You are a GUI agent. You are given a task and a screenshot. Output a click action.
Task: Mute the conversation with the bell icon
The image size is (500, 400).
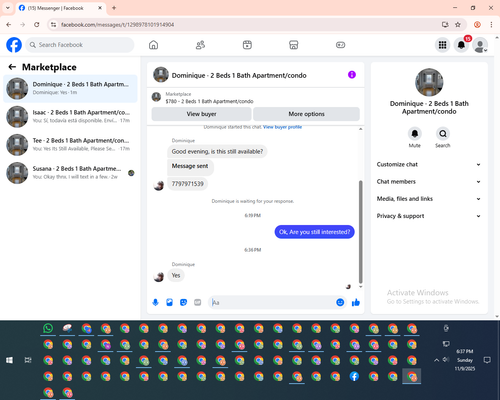(x=415, y=134)
